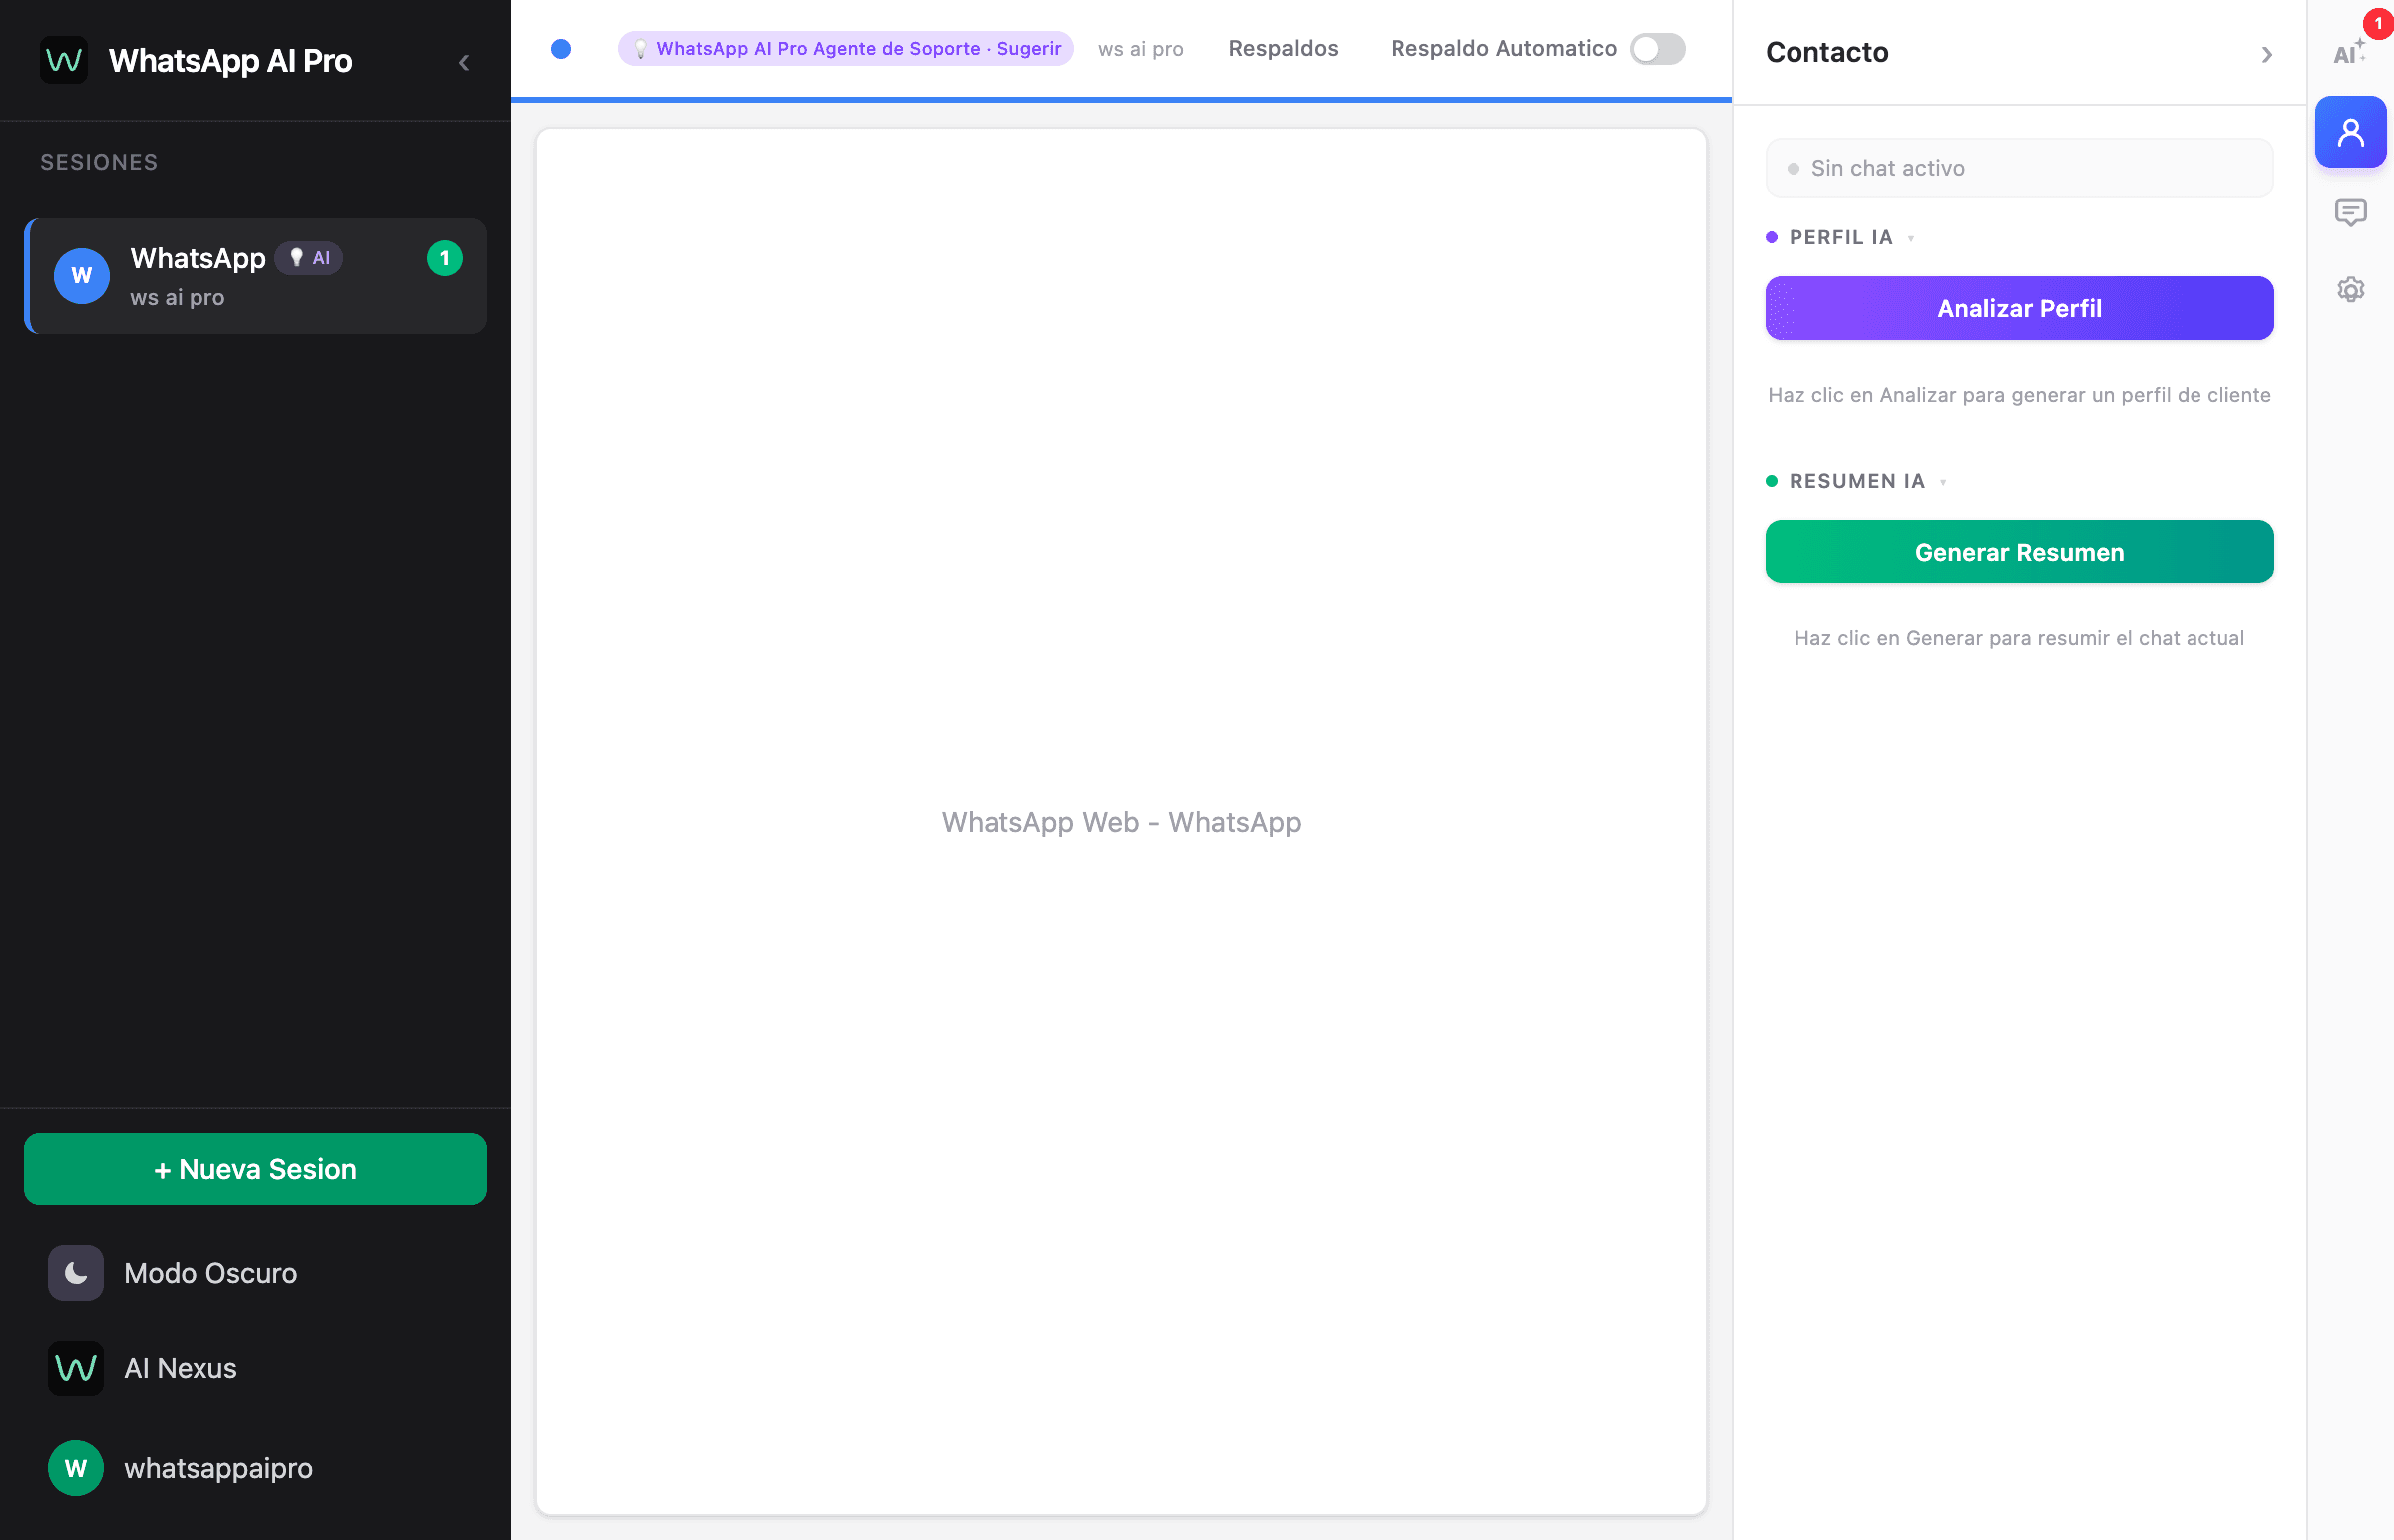2394x1540 pixels.
Task: Open the settings gear in the right sidebar
Action: (x=2350, y=289)
